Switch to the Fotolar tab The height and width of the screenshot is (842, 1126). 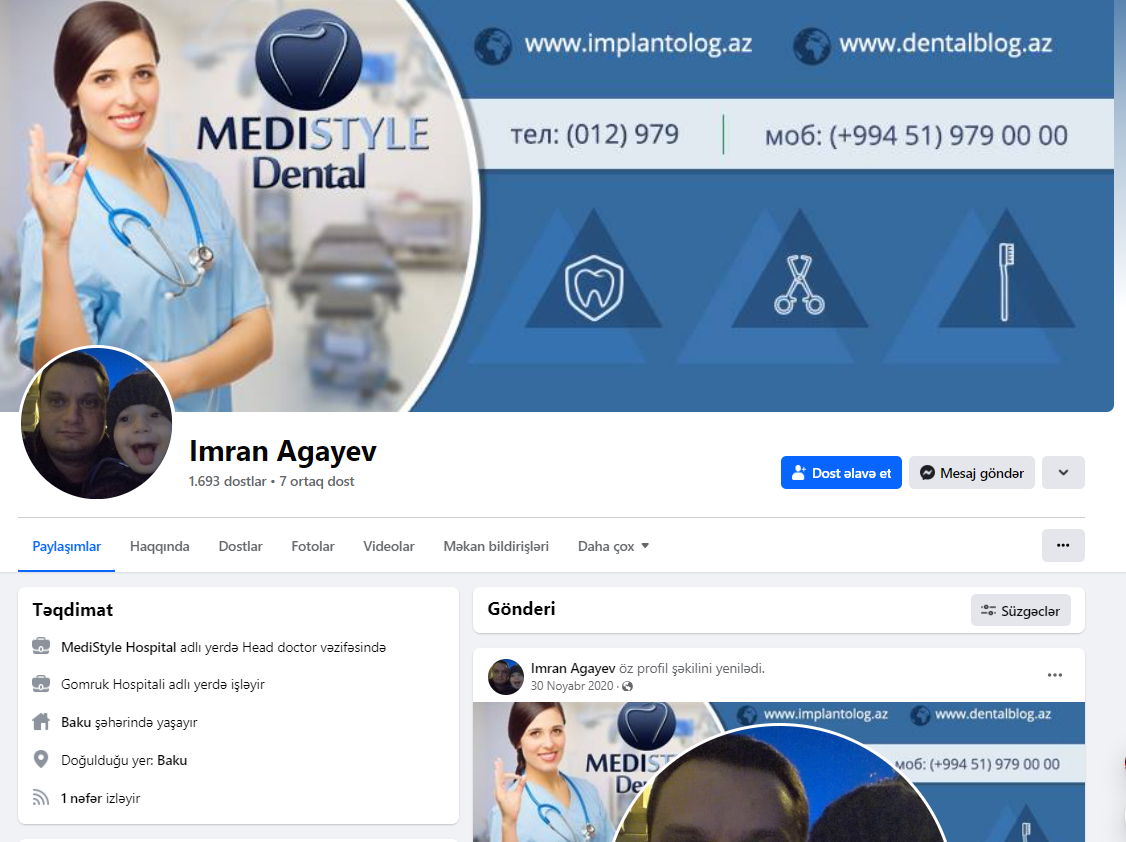313,546
